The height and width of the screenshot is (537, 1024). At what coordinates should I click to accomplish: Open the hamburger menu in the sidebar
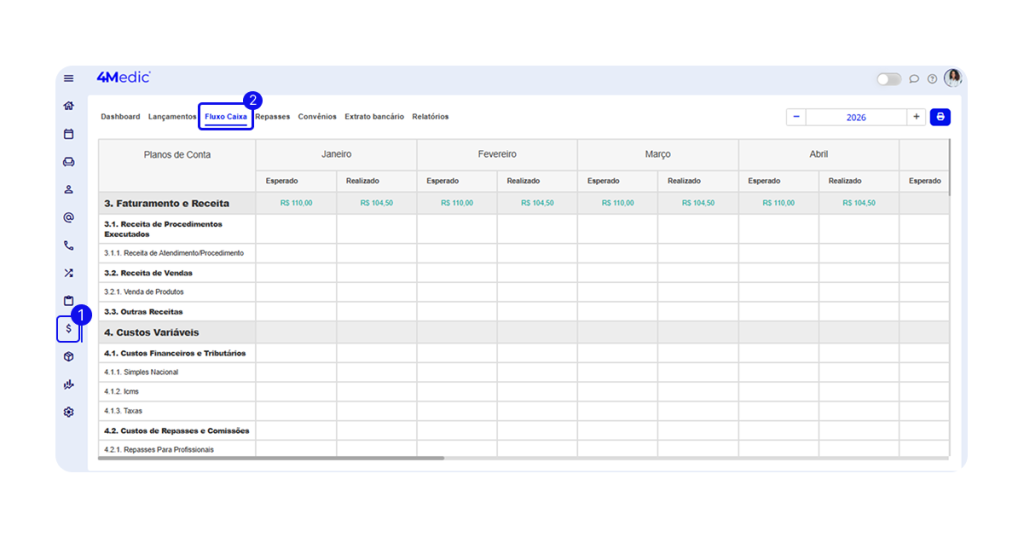pos(69,78)
